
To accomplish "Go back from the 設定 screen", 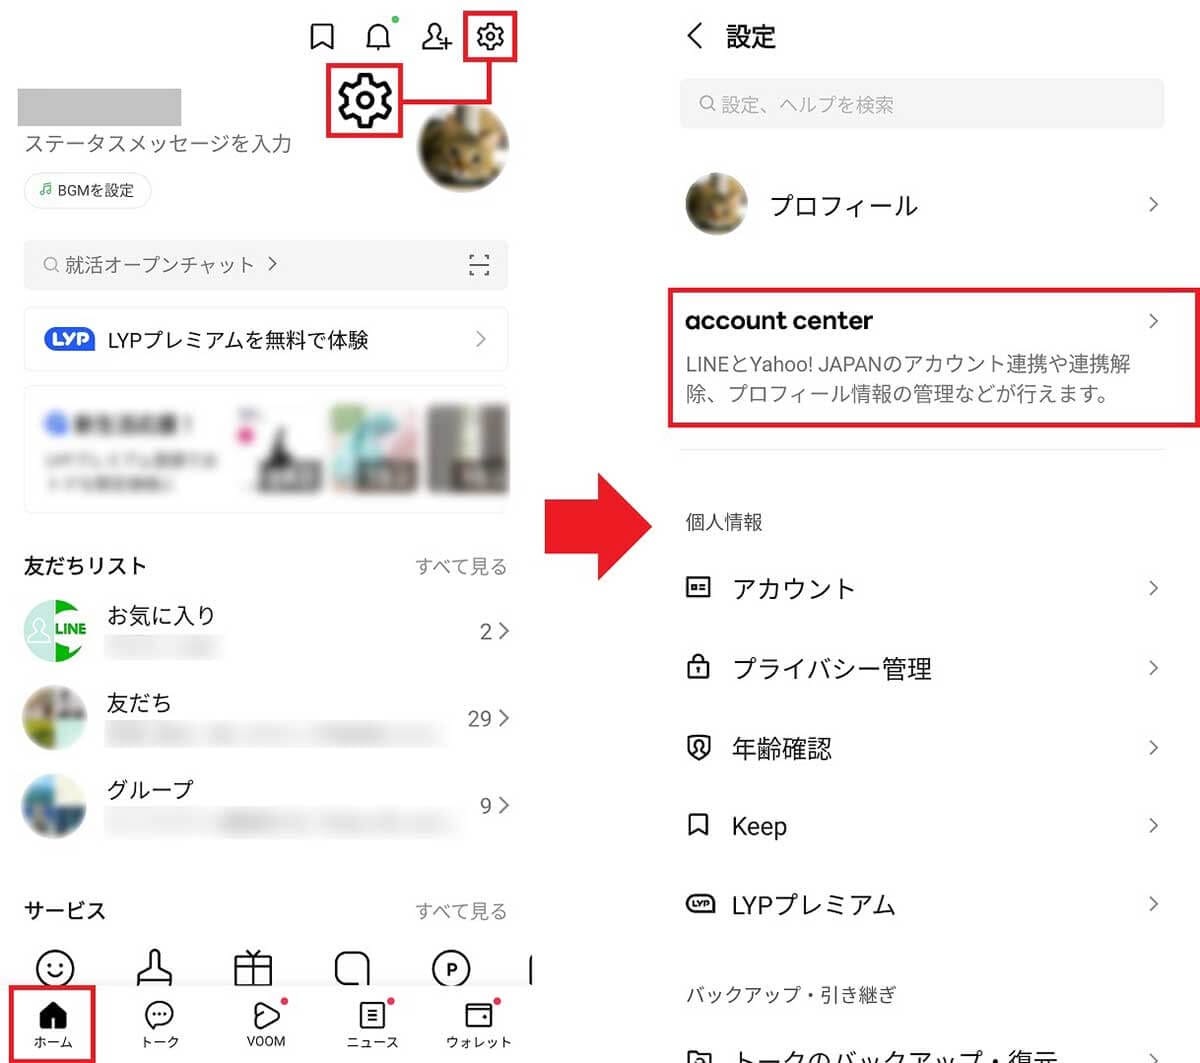I will (x=695, y=37).
